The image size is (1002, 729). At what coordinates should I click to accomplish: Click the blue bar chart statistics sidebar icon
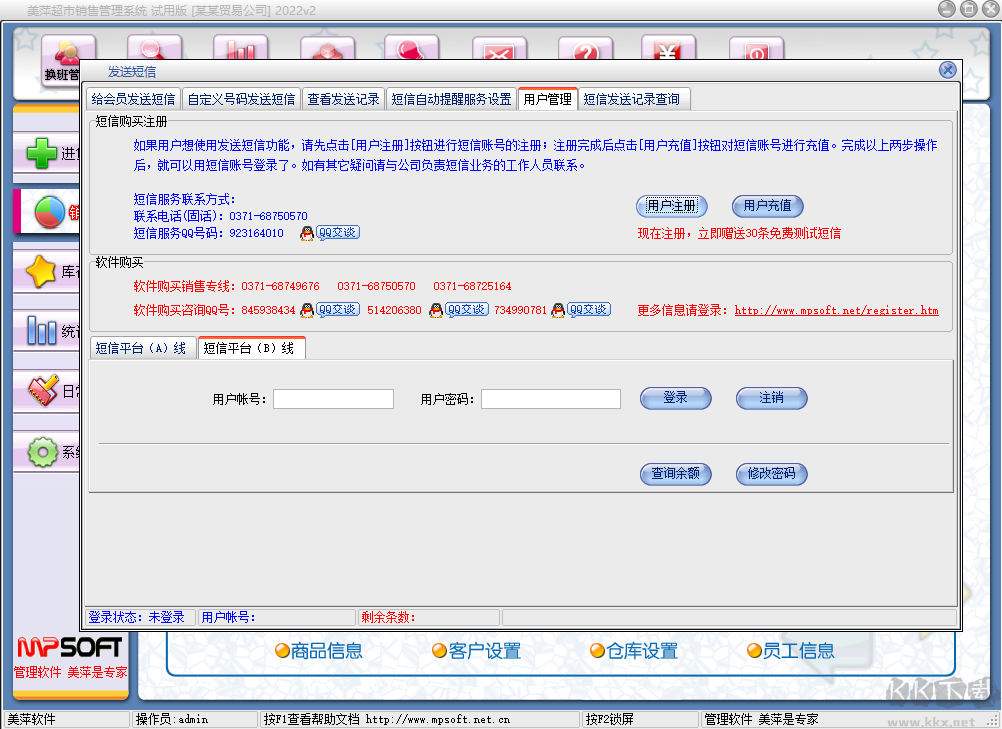pyautogui.click(x=42, y=330)
